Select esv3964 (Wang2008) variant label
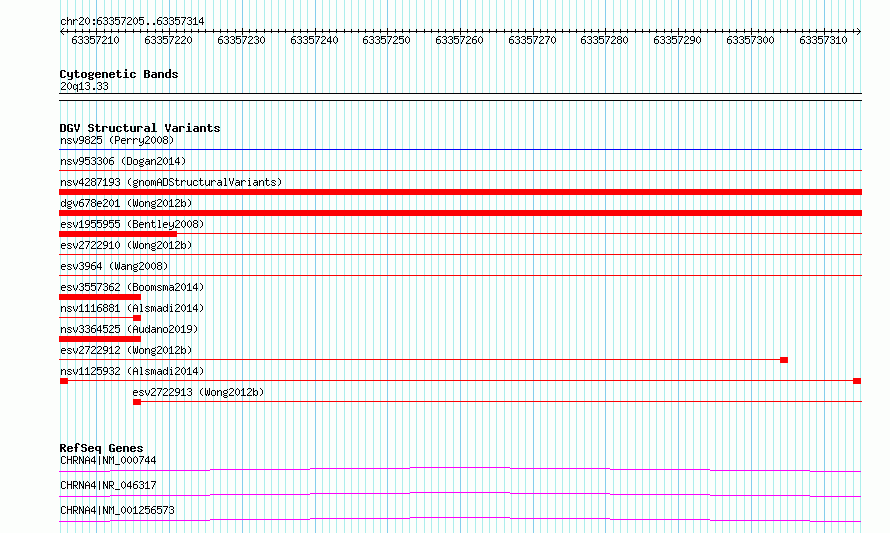 pos(114,266)
